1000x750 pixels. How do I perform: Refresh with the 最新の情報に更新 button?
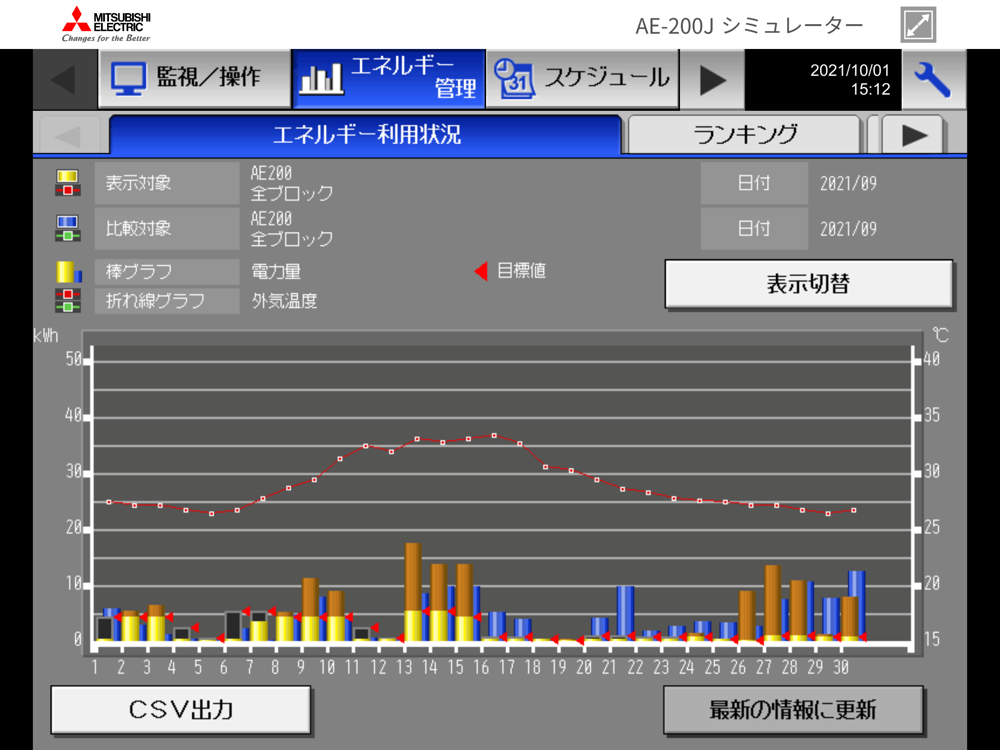793,709
